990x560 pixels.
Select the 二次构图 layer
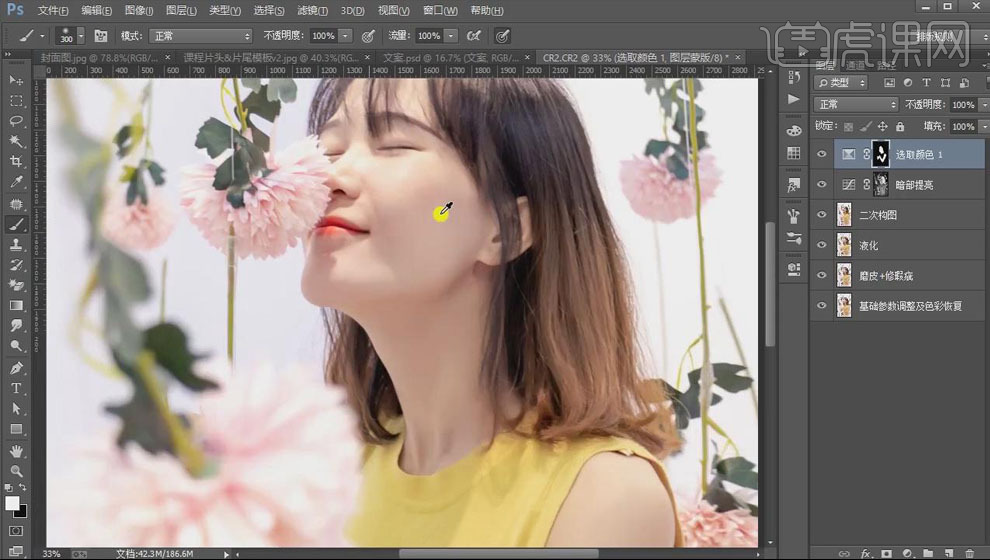tap(880, 215)
